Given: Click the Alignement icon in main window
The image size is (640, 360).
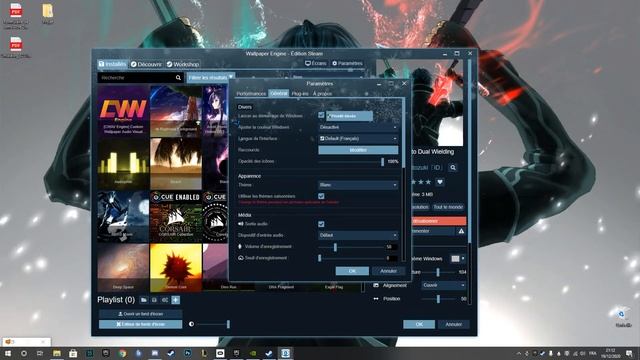Looking at the screenshot, I should 376,285.
